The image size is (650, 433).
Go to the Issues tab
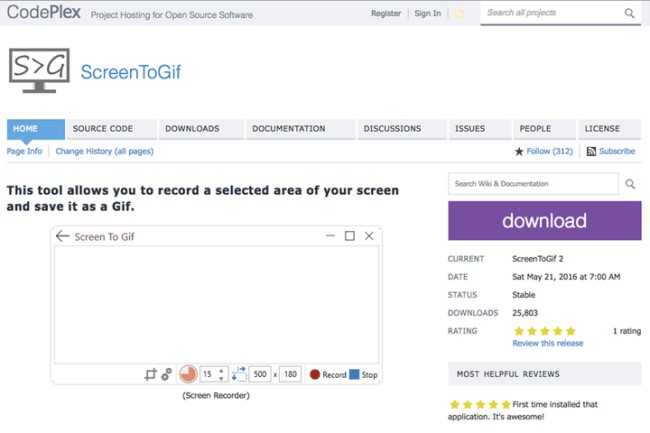click(470, 129)
